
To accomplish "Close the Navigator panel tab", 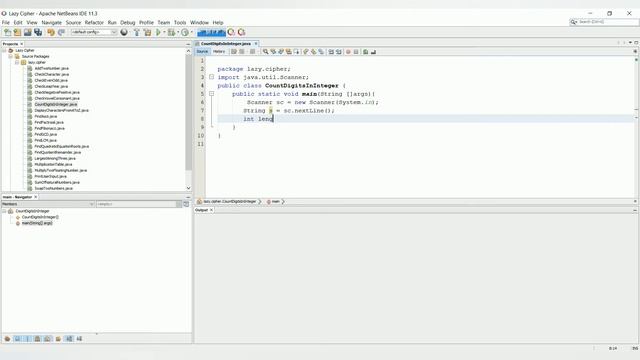I will 36,197.
